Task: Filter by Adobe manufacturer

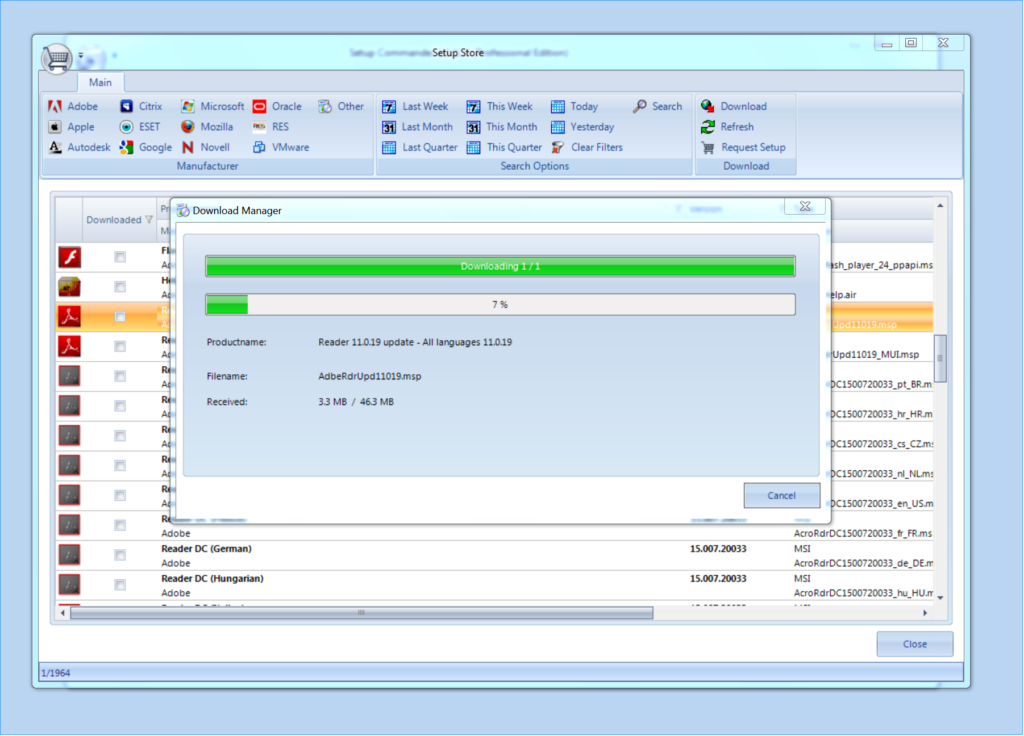Action: tap(73, 106)
